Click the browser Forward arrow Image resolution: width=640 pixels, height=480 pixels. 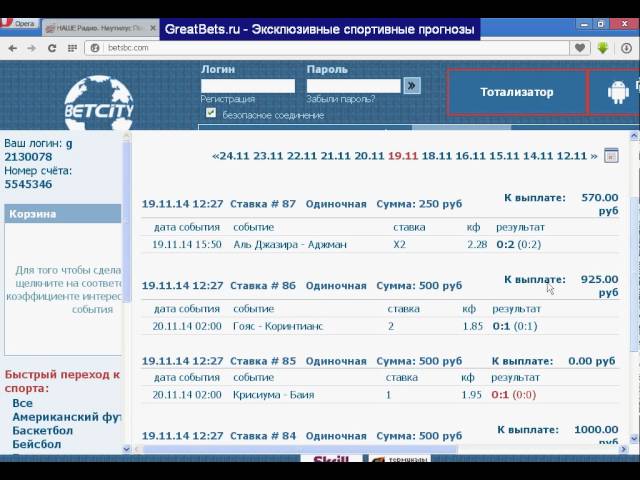(x=31, y=48)
